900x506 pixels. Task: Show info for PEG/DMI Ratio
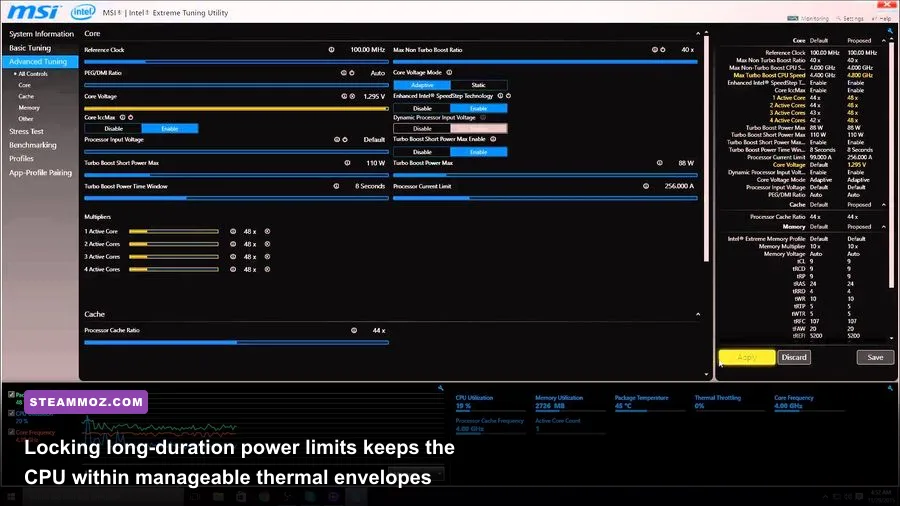tap(344, 73)
